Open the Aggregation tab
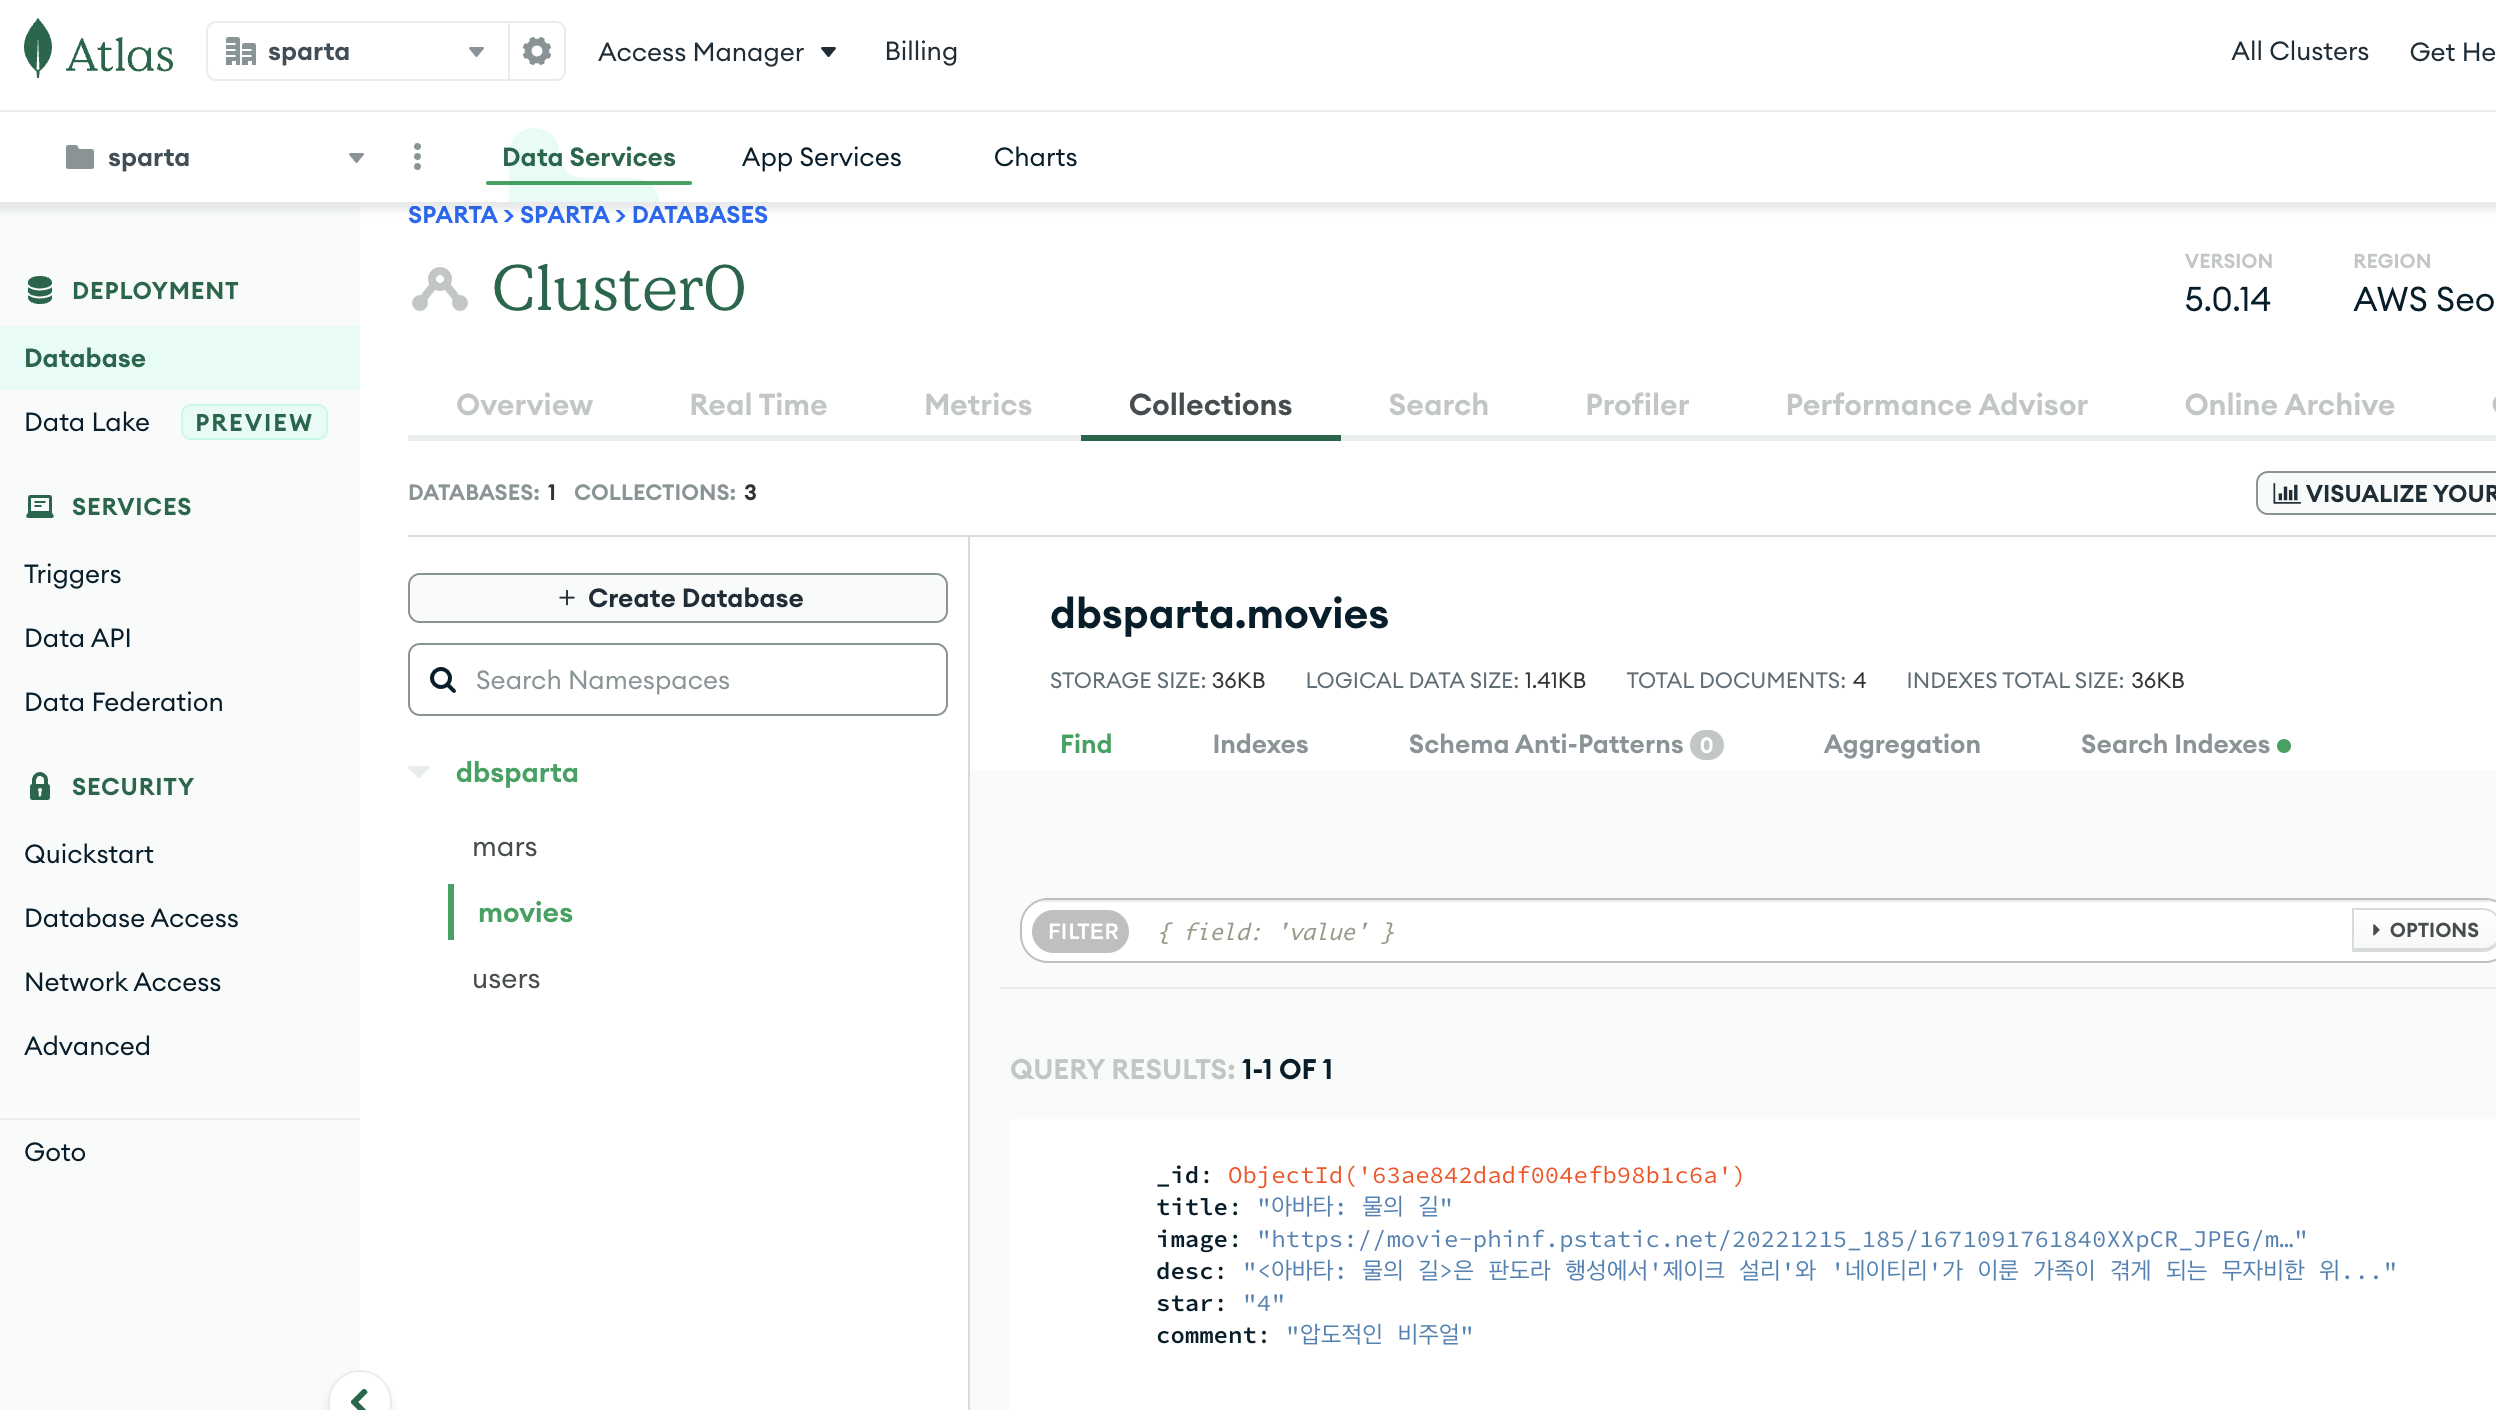Image resolution: width=2496 pixels, height=1410 pixels. (1902, 744)
